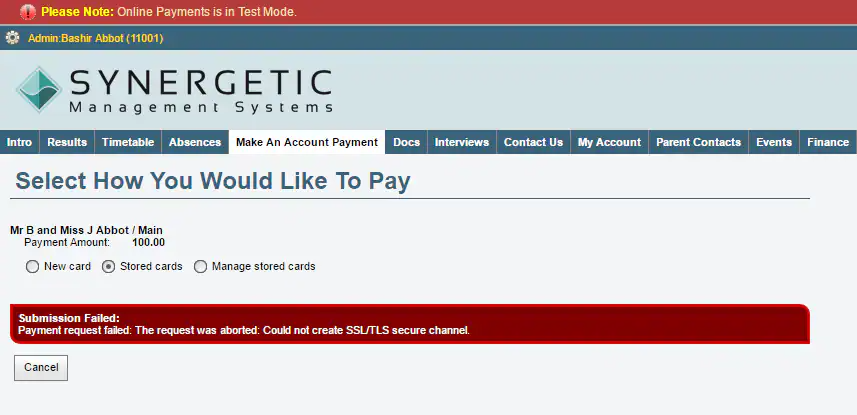Switch to the Events tab
Viewport: 857px width, 415px height.
774,142
